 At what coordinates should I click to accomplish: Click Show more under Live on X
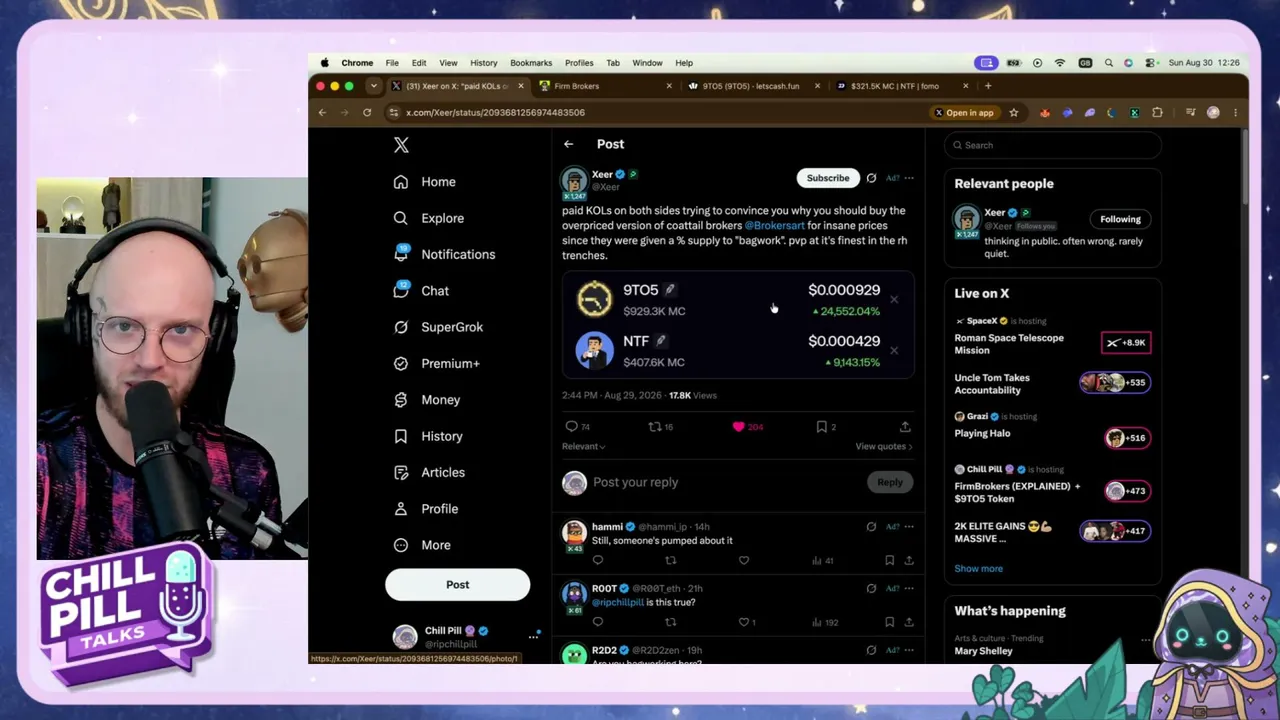[979, 569]
